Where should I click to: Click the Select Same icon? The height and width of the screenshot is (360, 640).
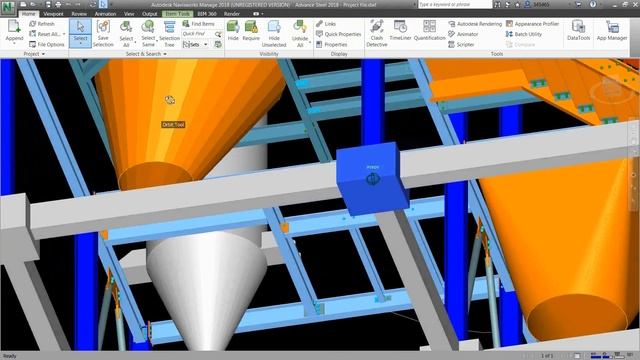148,27
